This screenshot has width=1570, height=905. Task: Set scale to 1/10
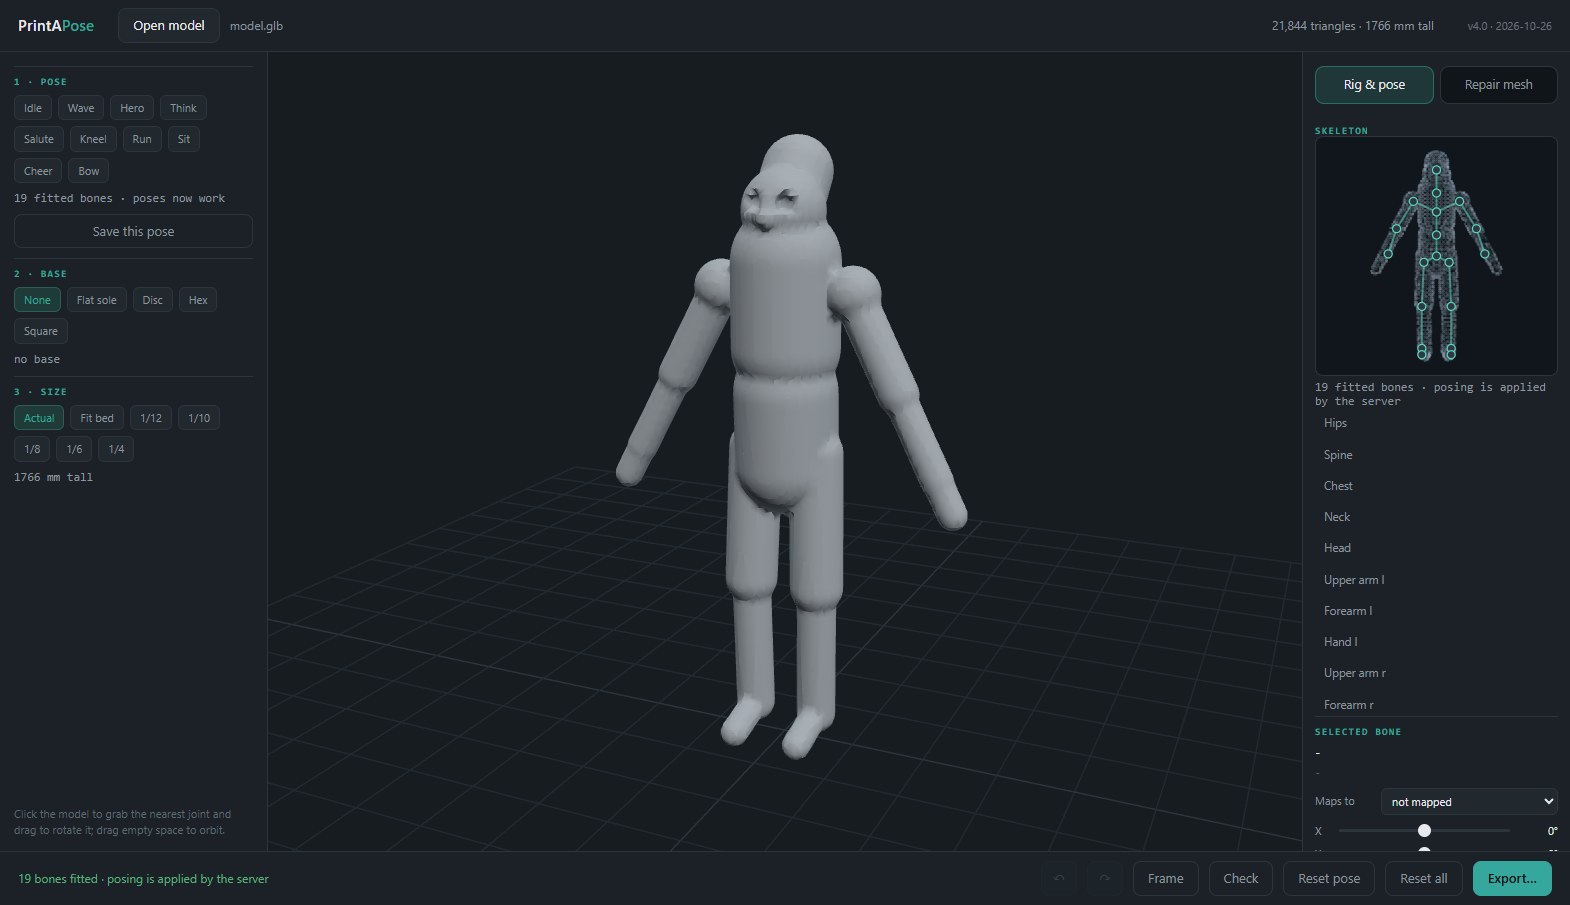point(199,418)
